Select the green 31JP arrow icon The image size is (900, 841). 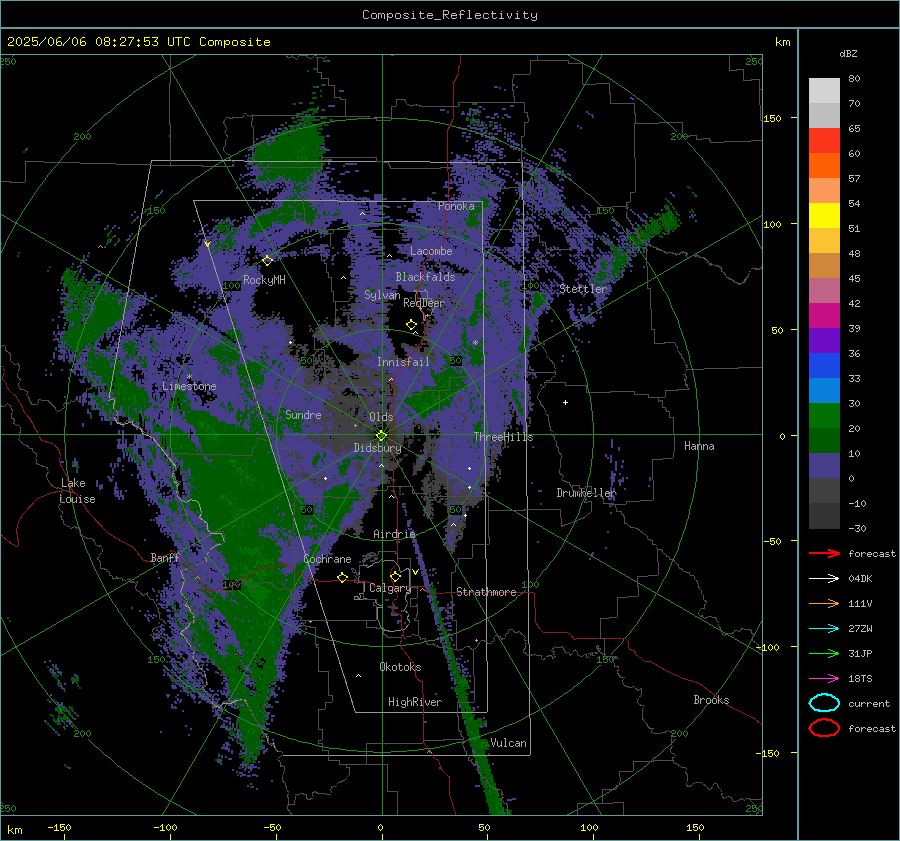pos(824,653)
